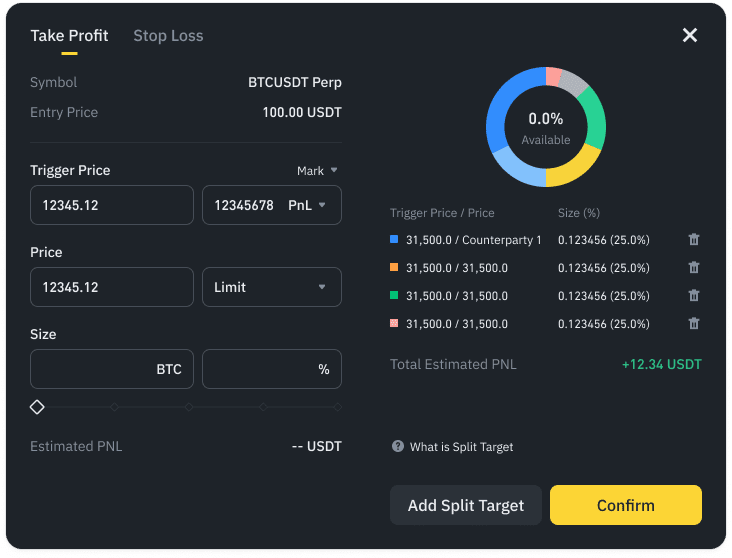Click the blue Counterparty 1 color swatch
732x558 pixels.
394,239
